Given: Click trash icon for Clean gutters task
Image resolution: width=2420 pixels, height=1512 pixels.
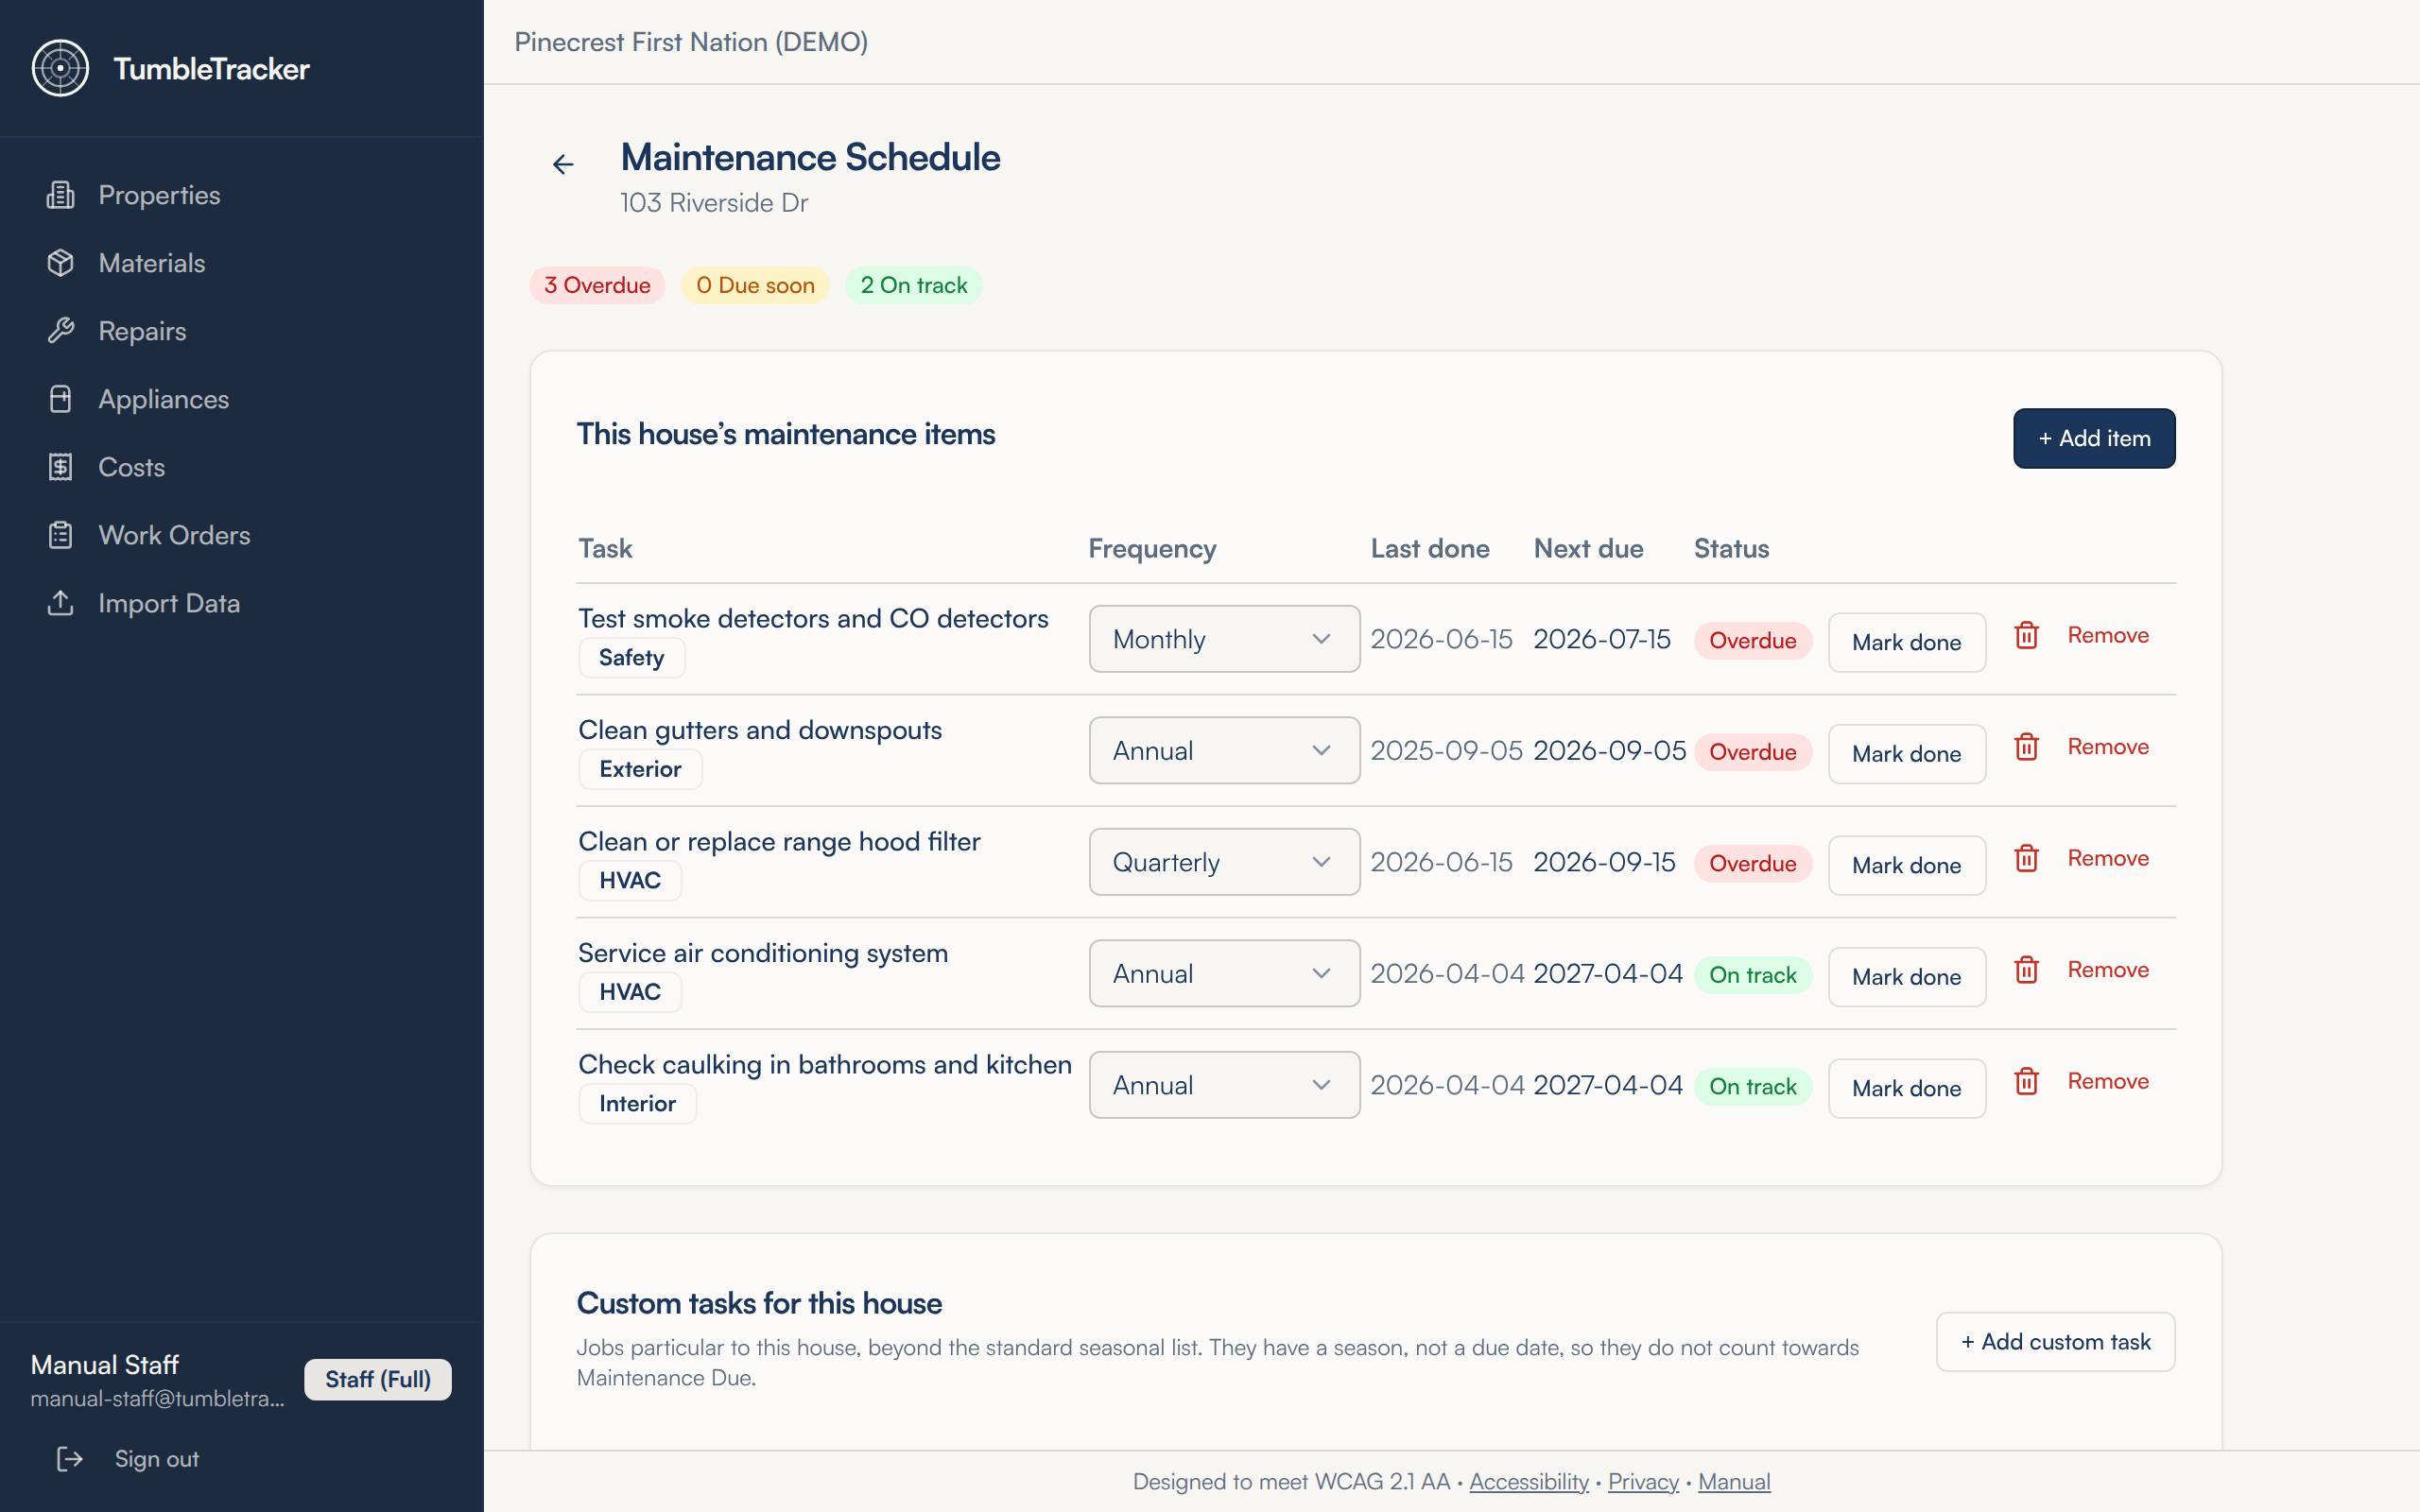Looking at the screenshot, I should coord(2026,747).
